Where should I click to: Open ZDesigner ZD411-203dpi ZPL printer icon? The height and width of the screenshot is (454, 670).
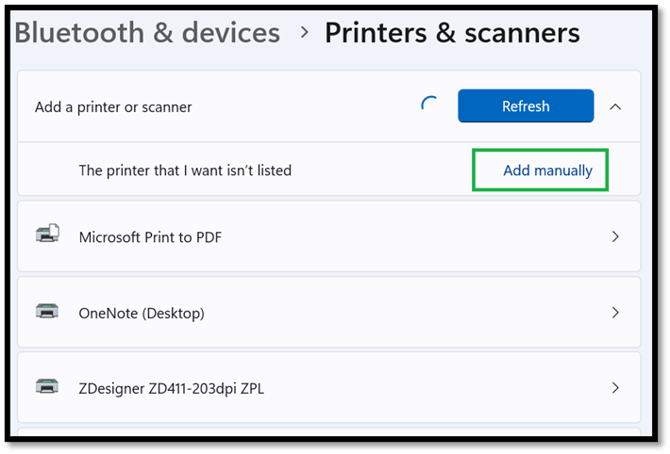[47, 386]
